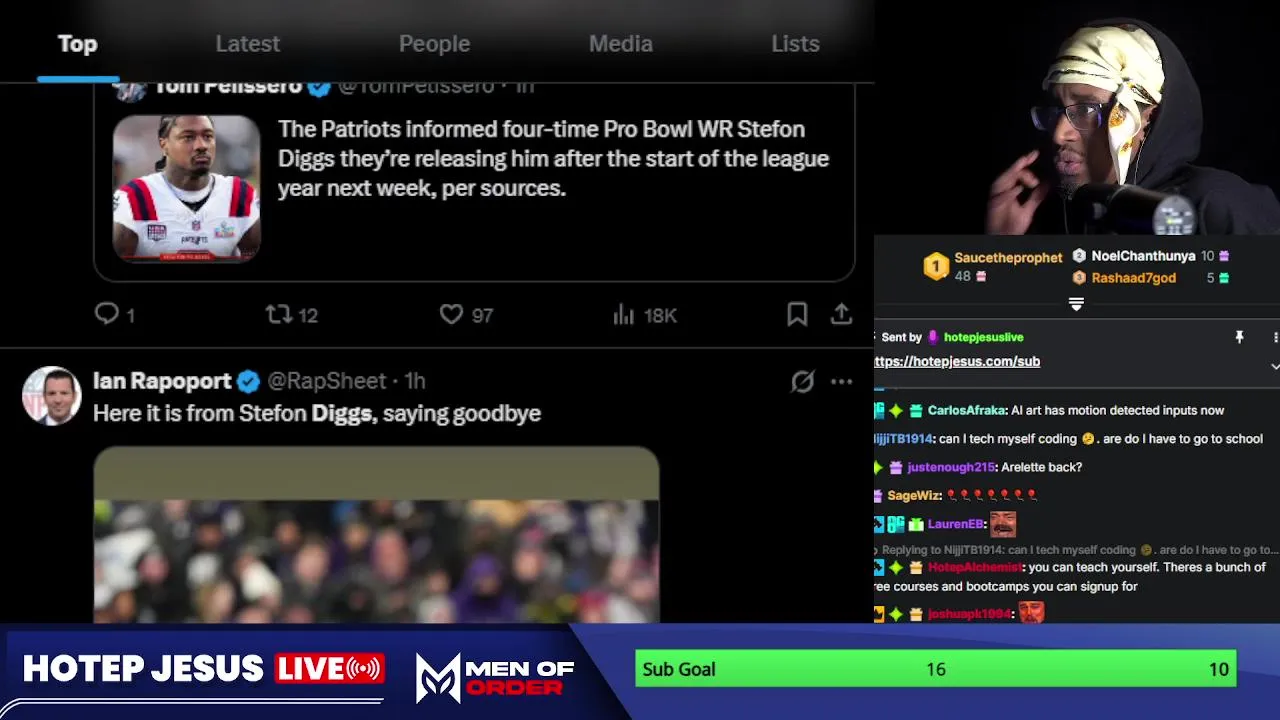This screenshot has width=1280, height=720.
Task: Open chat options kebab menu beside the pin
Action: coord(1275,337)
